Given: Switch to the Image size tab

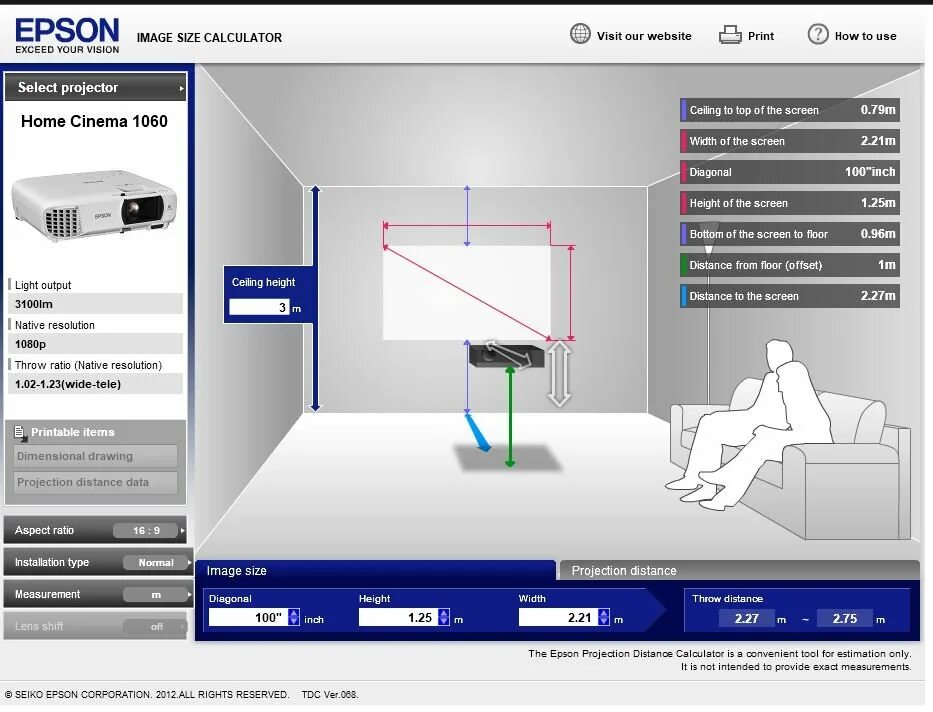Looking at the screenshot, I should pos(375,570).
